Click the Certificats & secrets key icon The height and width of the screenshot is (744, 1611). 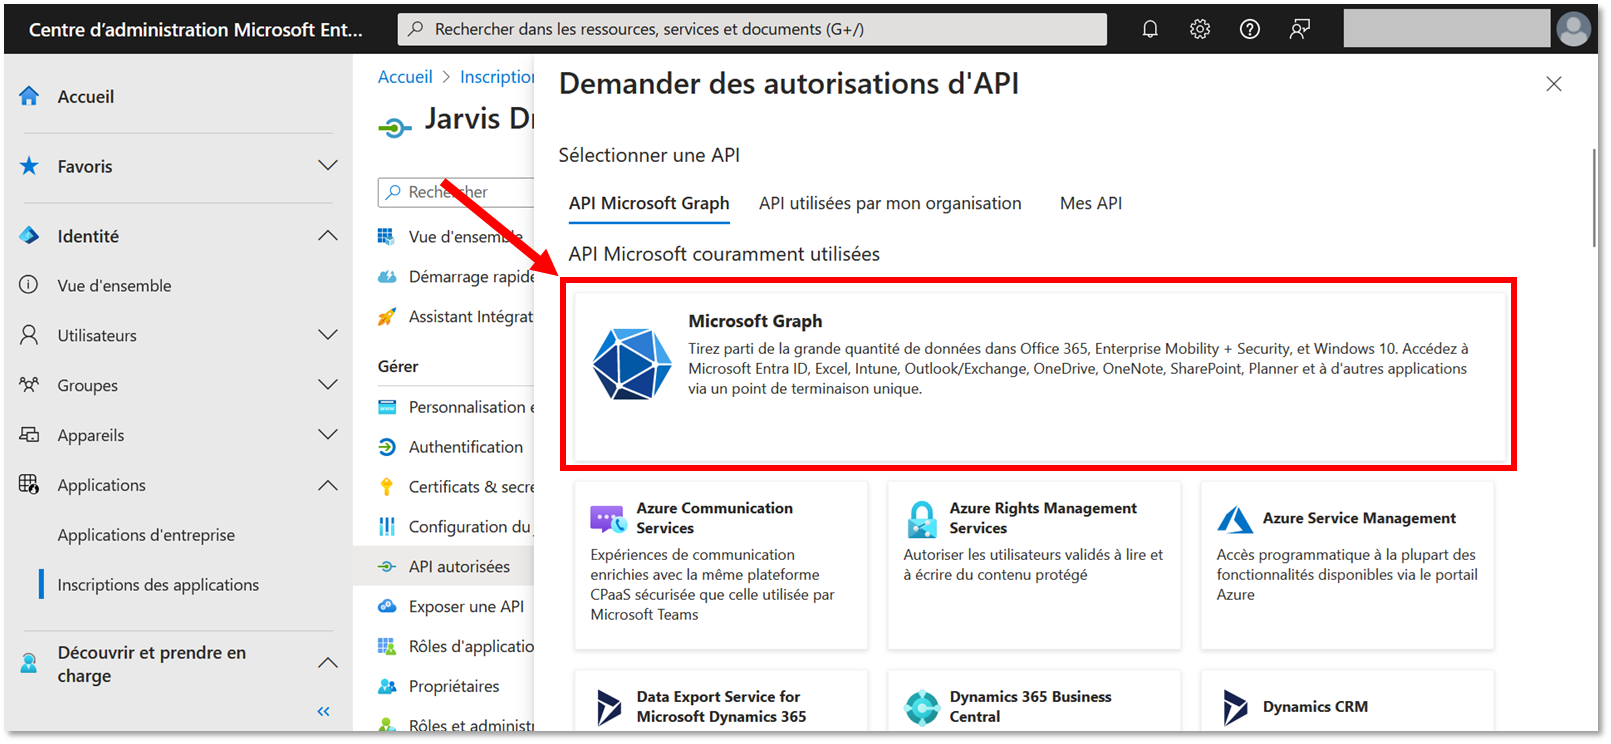pyautogui.click(x=387, y=487)
